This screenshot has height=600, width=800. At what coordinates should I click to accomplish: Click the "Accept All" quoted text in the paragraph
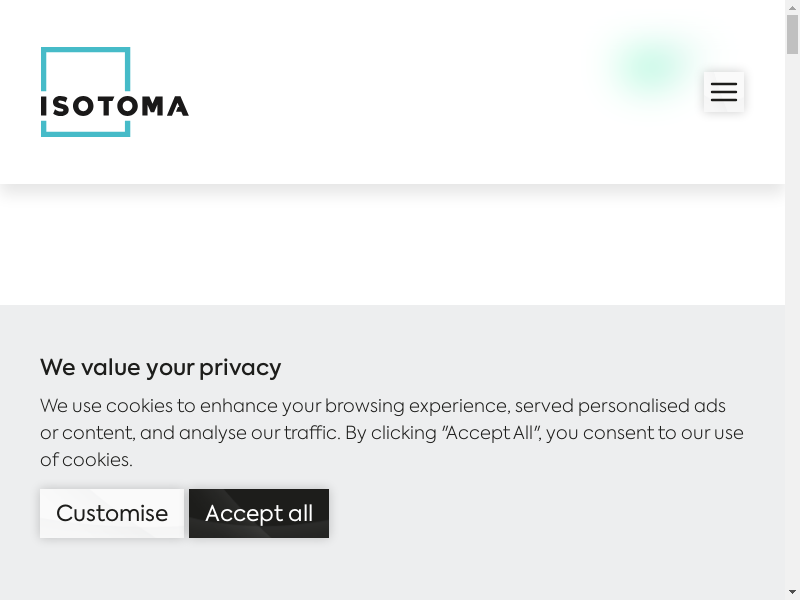click(491, 433)
